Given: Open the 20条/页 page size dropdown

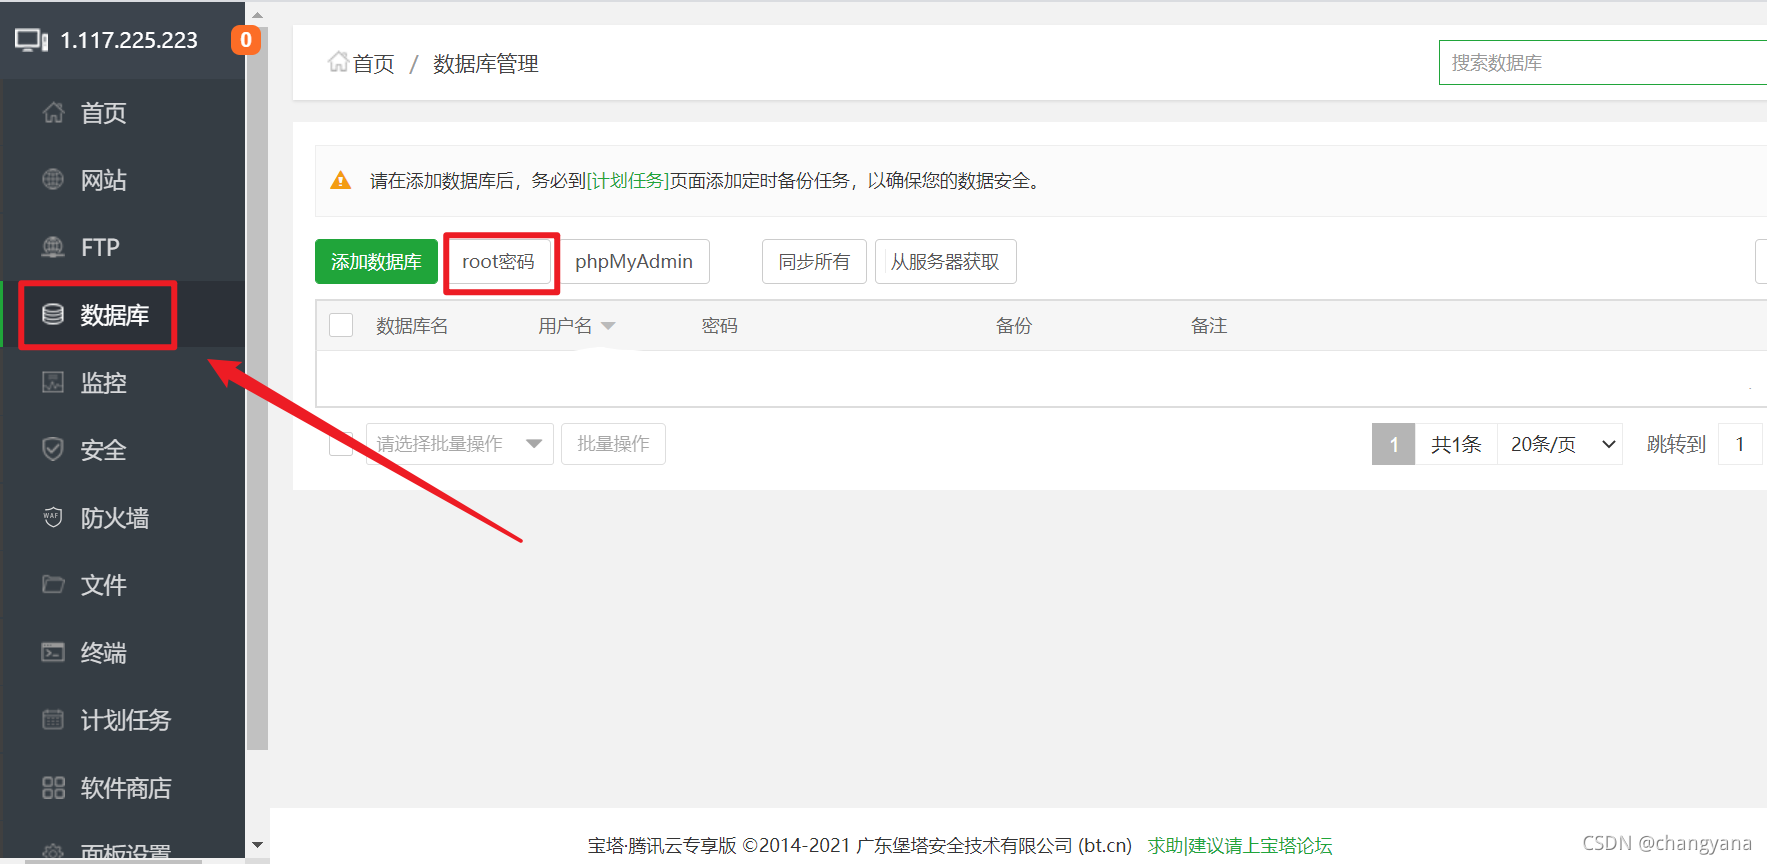Looking at the screenshot, I should [1560, 444].
